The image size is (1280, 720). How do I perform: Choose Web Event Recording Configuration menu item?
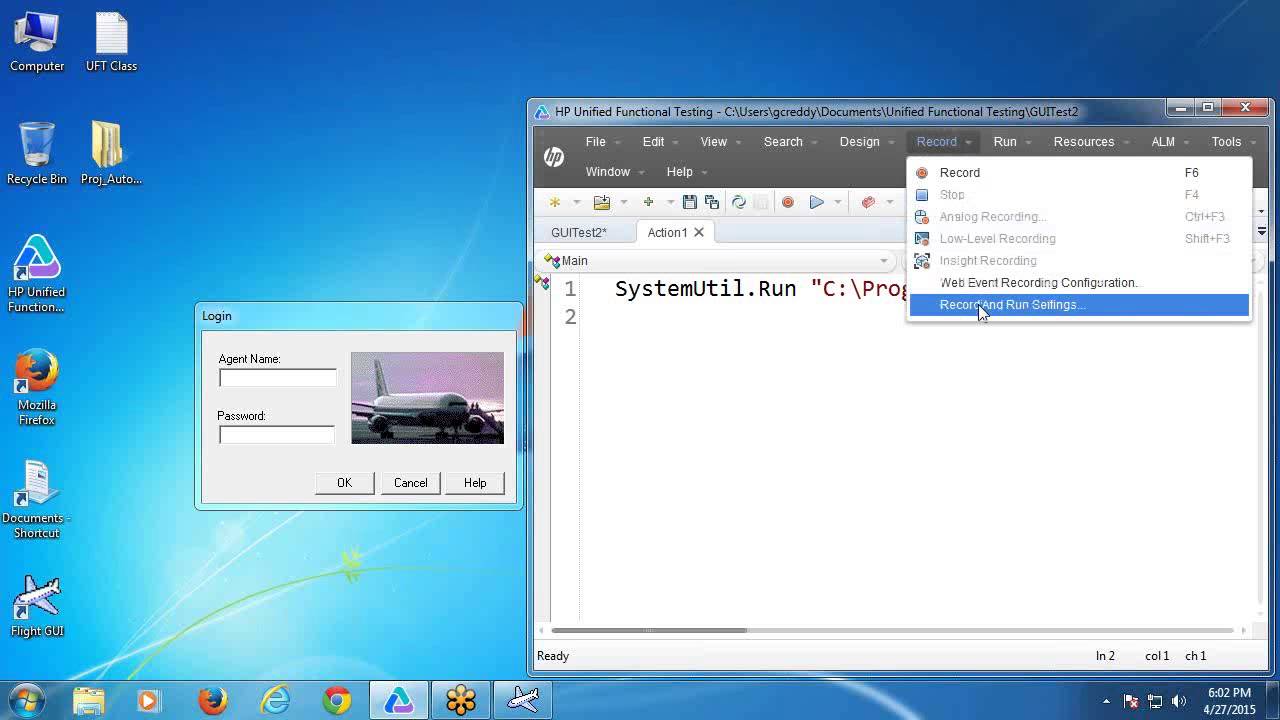pyautogui.click(x=1079, y=283)
